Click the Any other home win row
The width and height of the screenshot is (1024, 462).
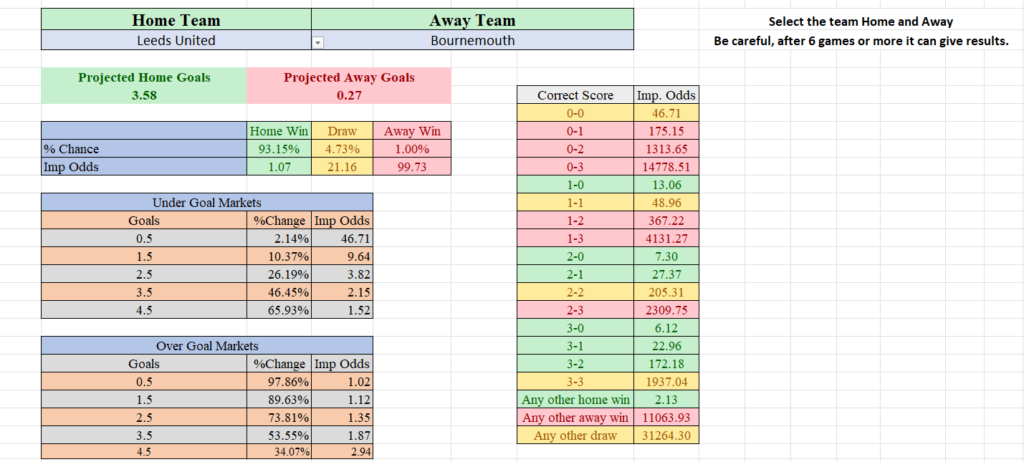point(608,399)
